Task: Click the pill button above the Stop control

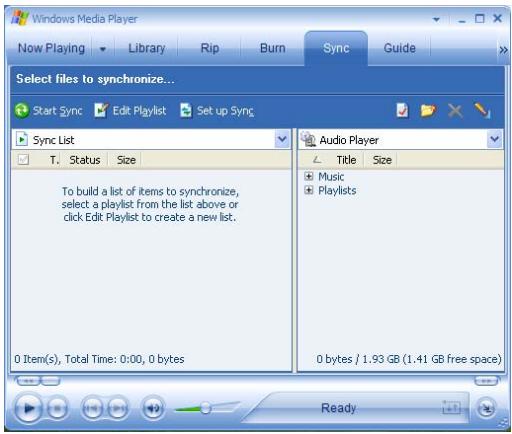Action: pyautogui.click(x=51, y=380)
